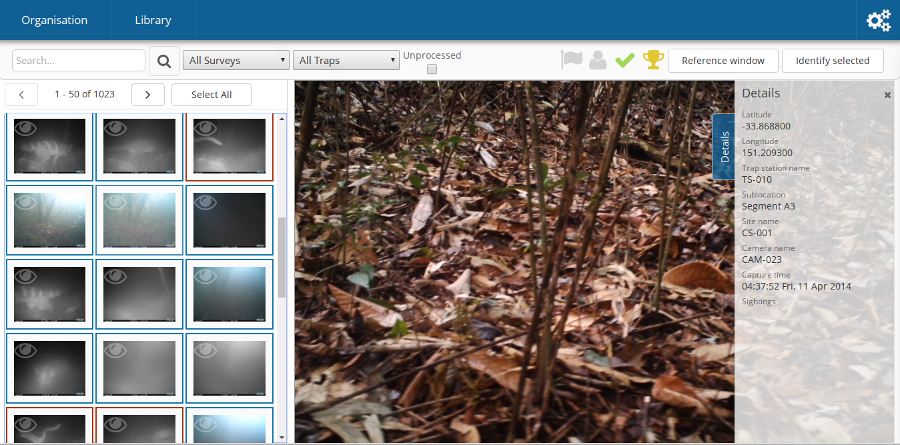Screen dimensions: 900x445
Task: Run search with the magnifier button
Action: click(164, 61)
